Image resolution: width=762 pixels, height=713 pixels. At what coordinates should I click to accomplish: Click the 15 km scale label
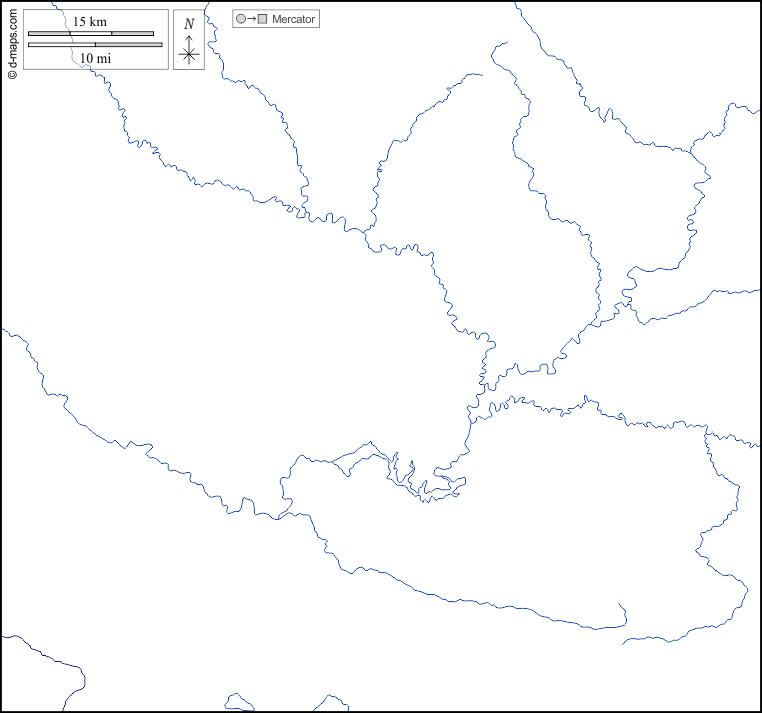point(90,22)
